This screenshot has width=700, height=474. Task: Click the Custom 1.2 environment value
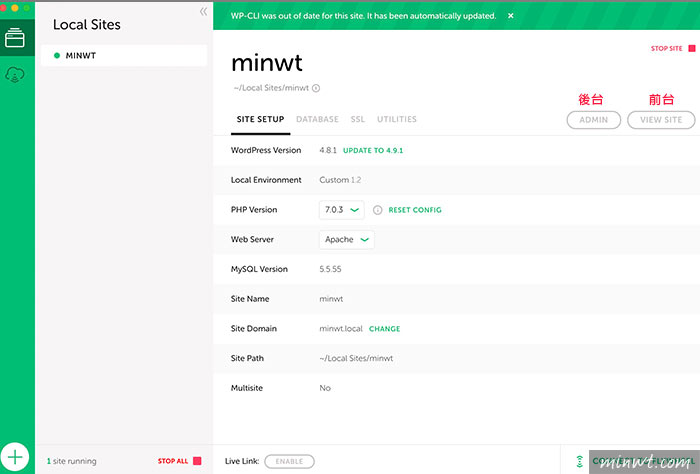[x=340, y=180]
